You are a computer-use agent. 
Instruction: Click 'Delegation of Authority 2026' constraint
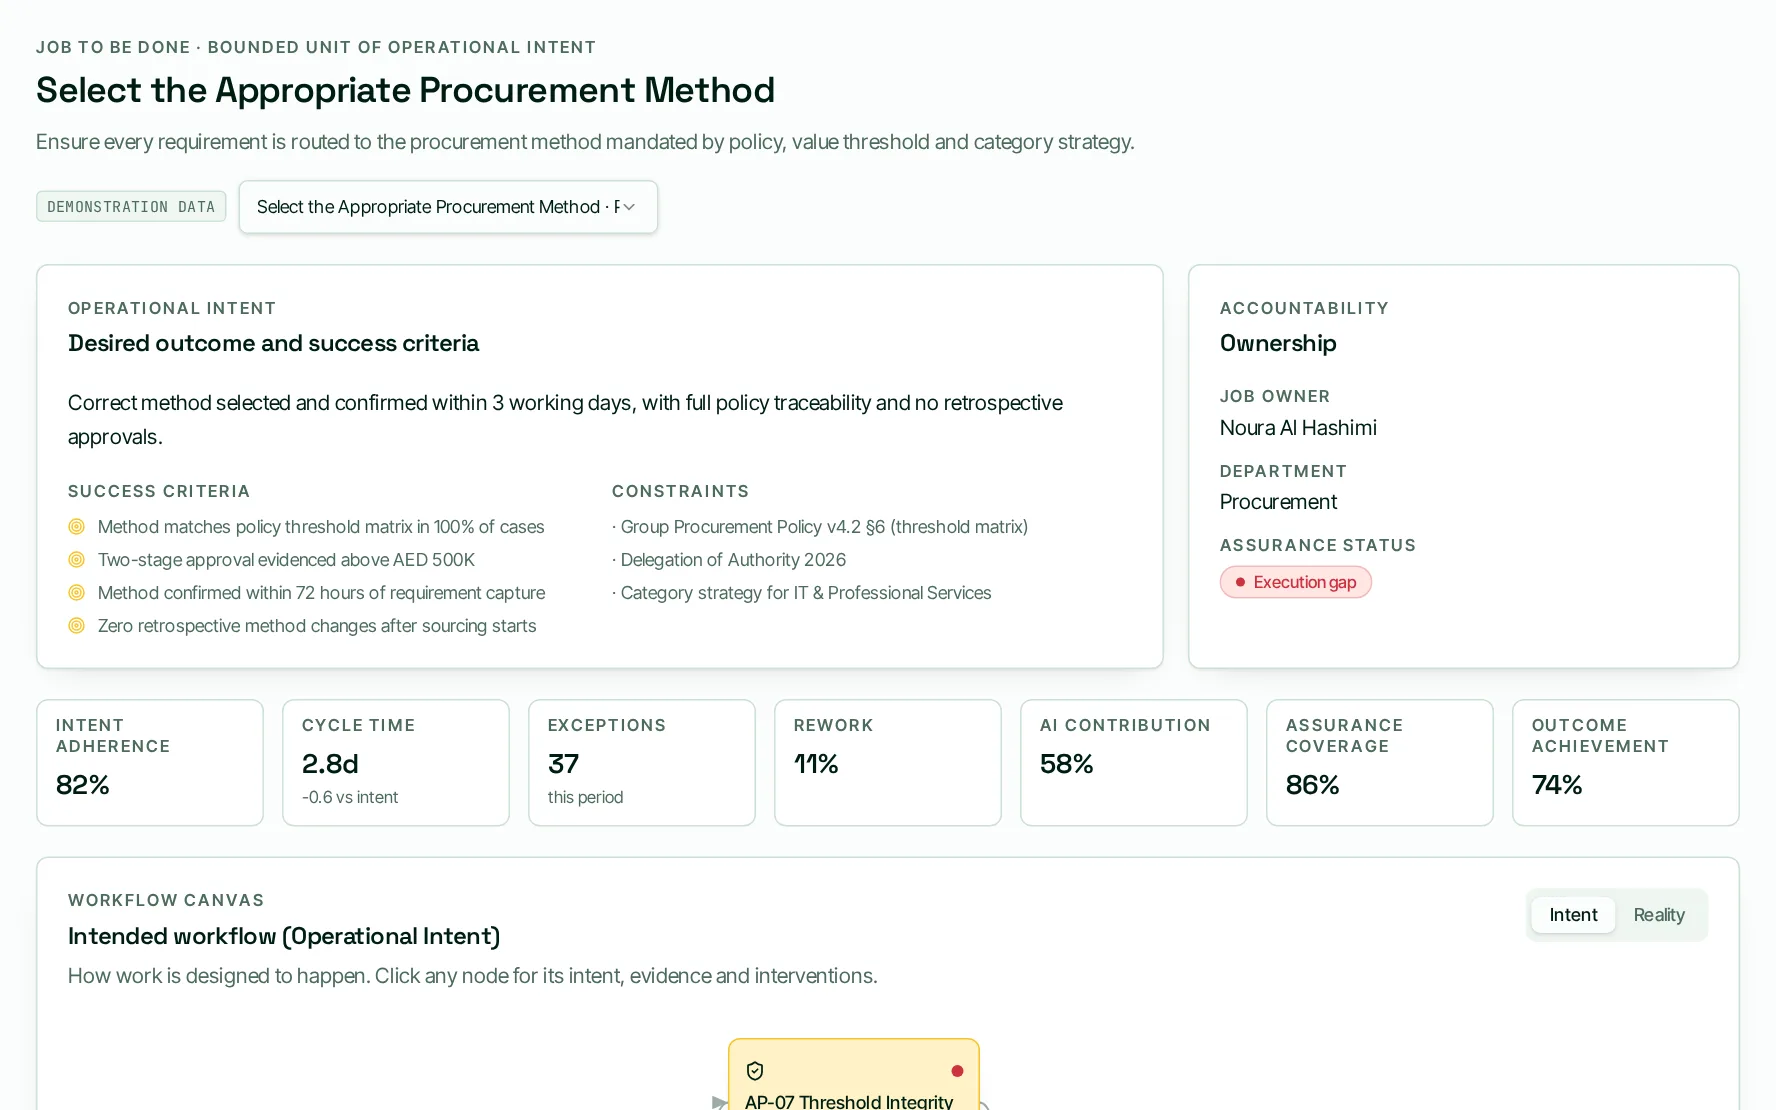[x=729, y=560]
